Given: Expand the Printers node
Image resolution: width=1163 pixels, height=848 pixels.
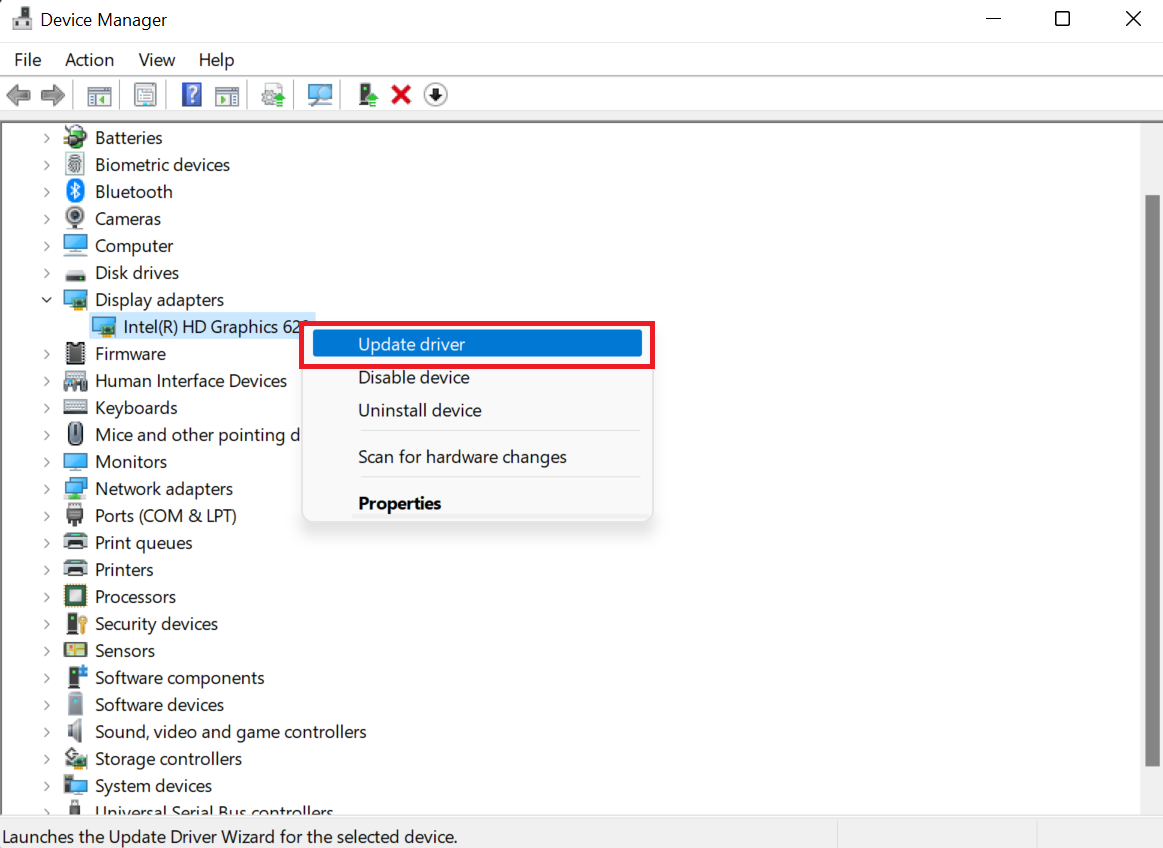Looking at the screenshot, I should click(47, 570).
